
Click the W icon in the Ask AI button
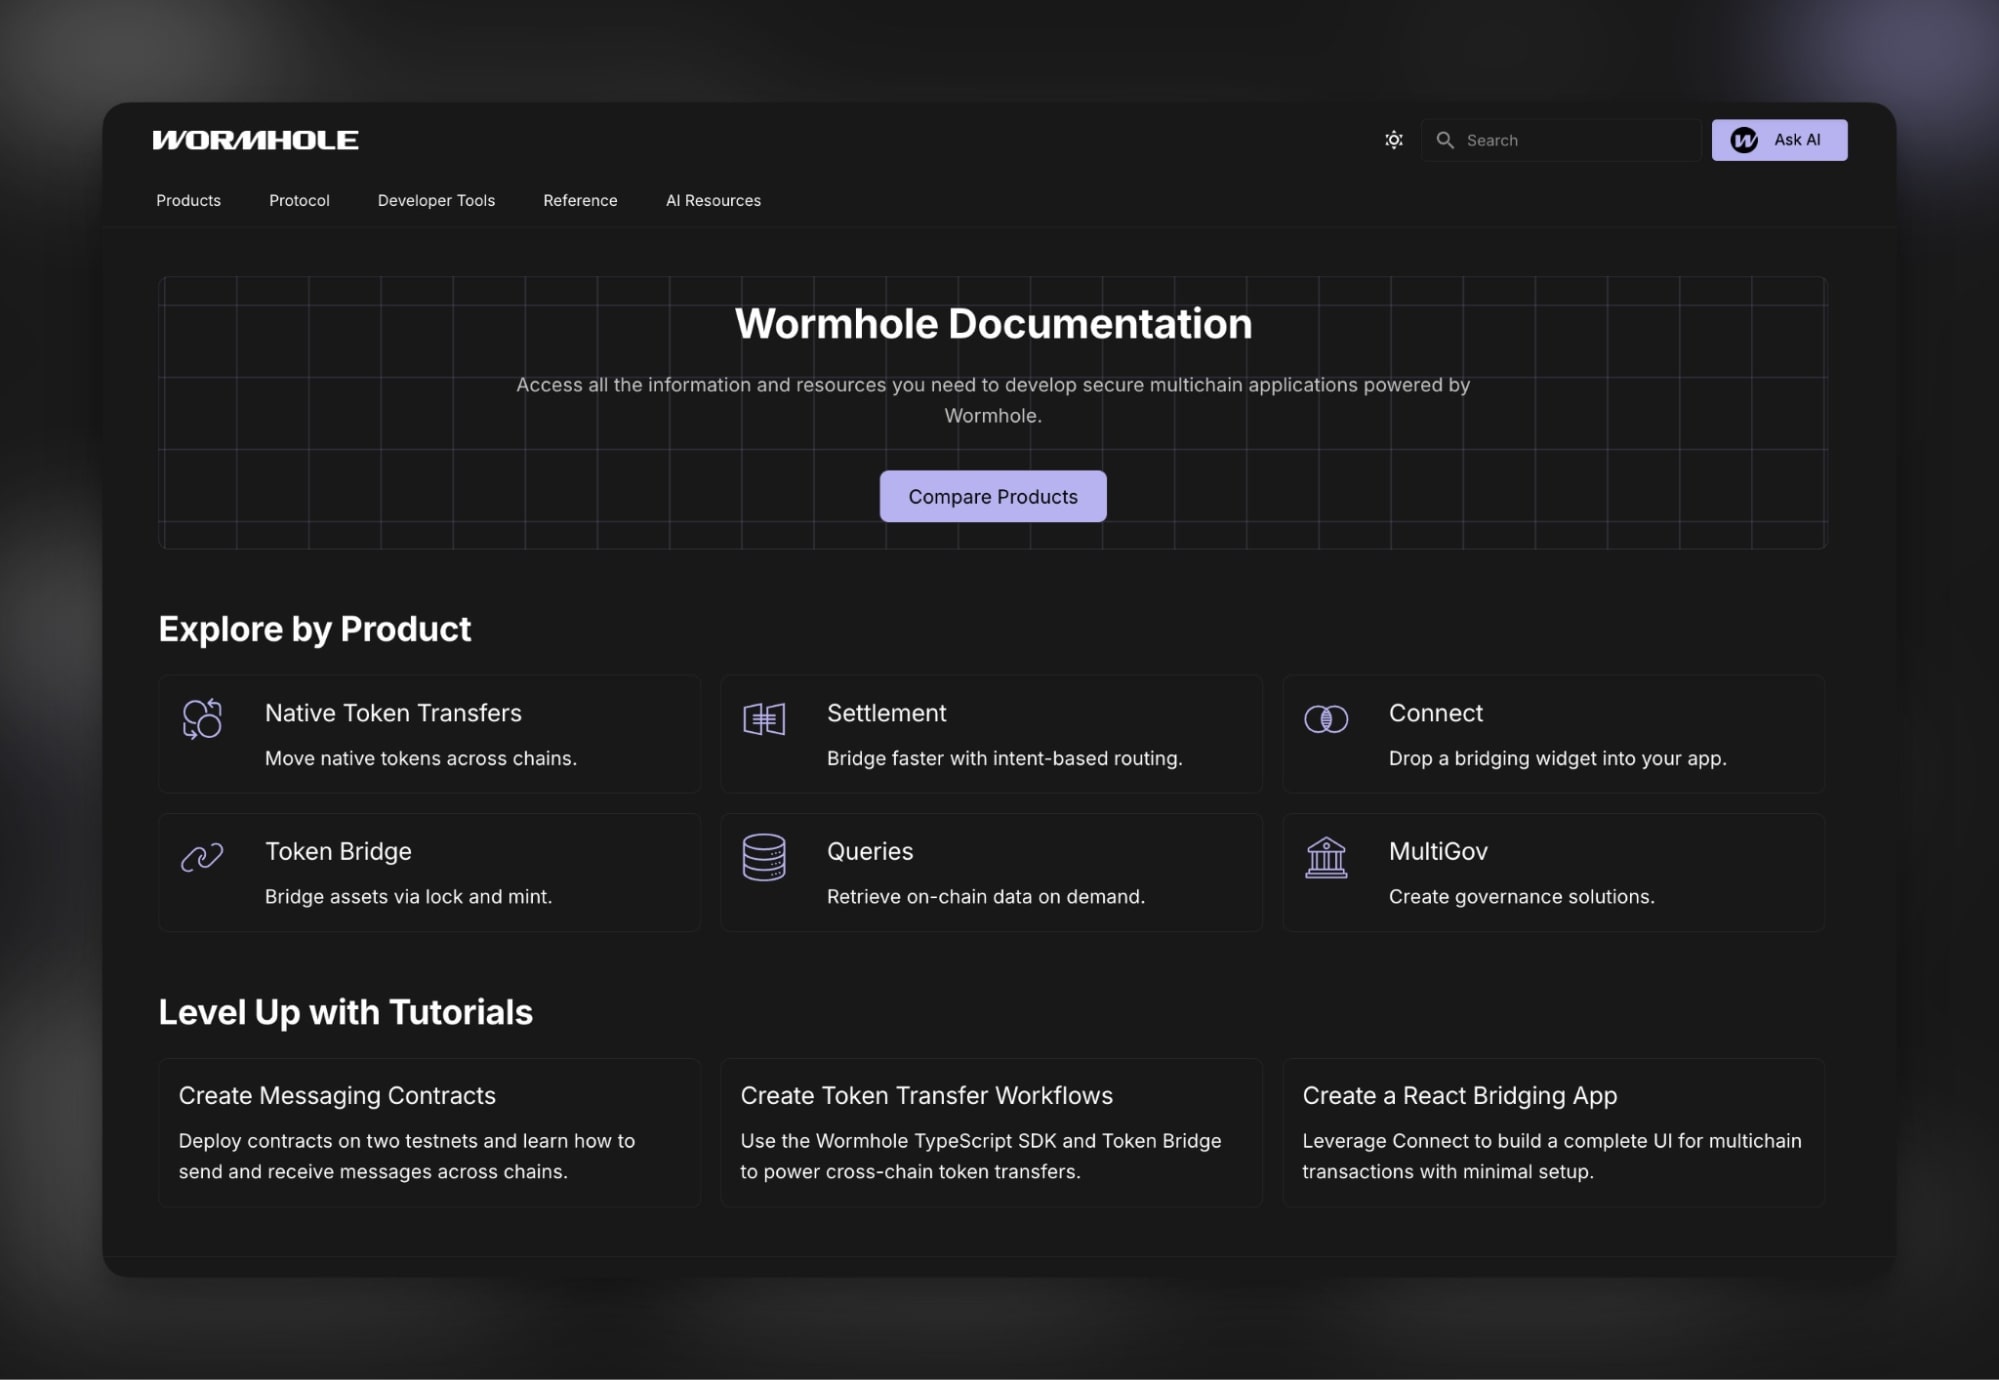point(1744,140)
